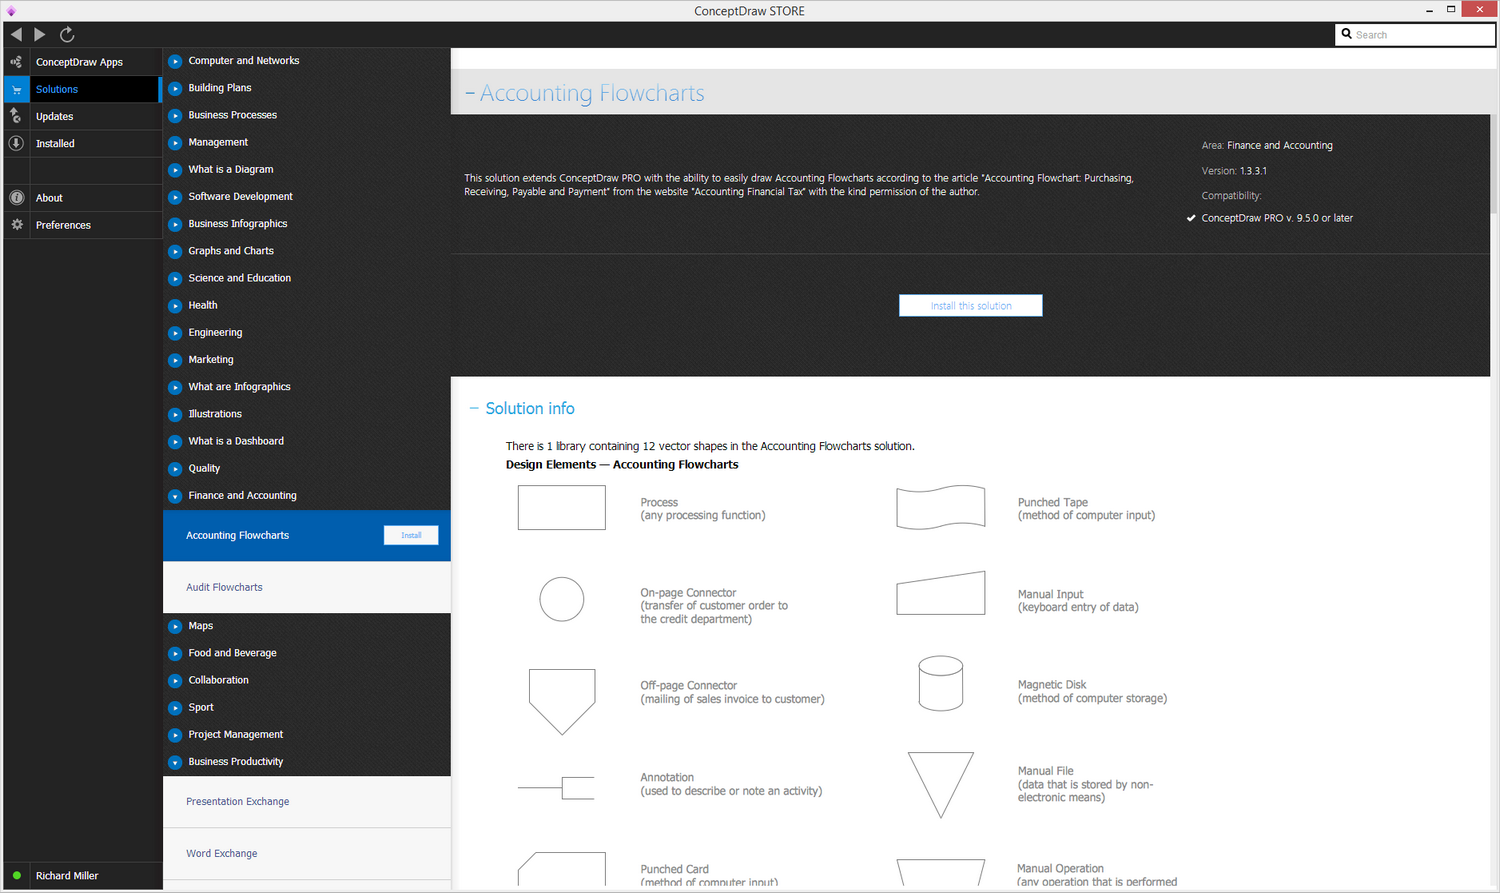Collapse the Solution info section
Viewport: 1500px width, 893px height.
click(474, 408)
